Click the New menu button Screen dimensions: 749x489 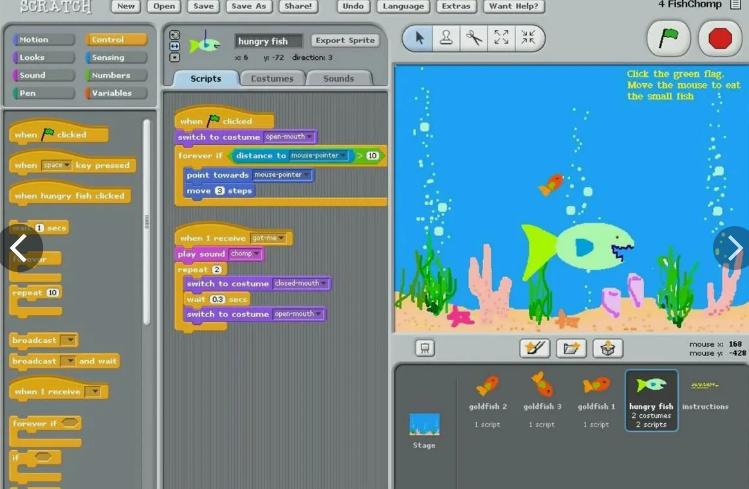(126, 6)
